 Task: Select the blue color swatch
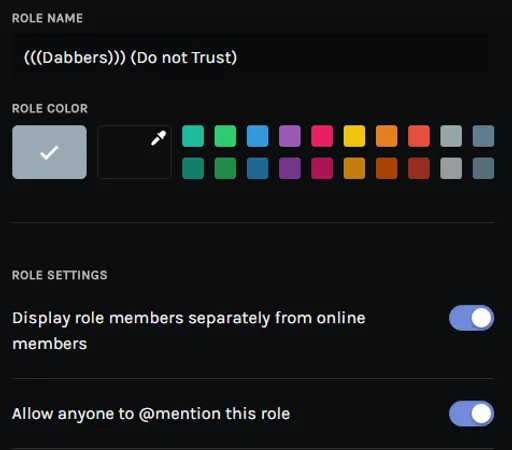coord(258,136)
